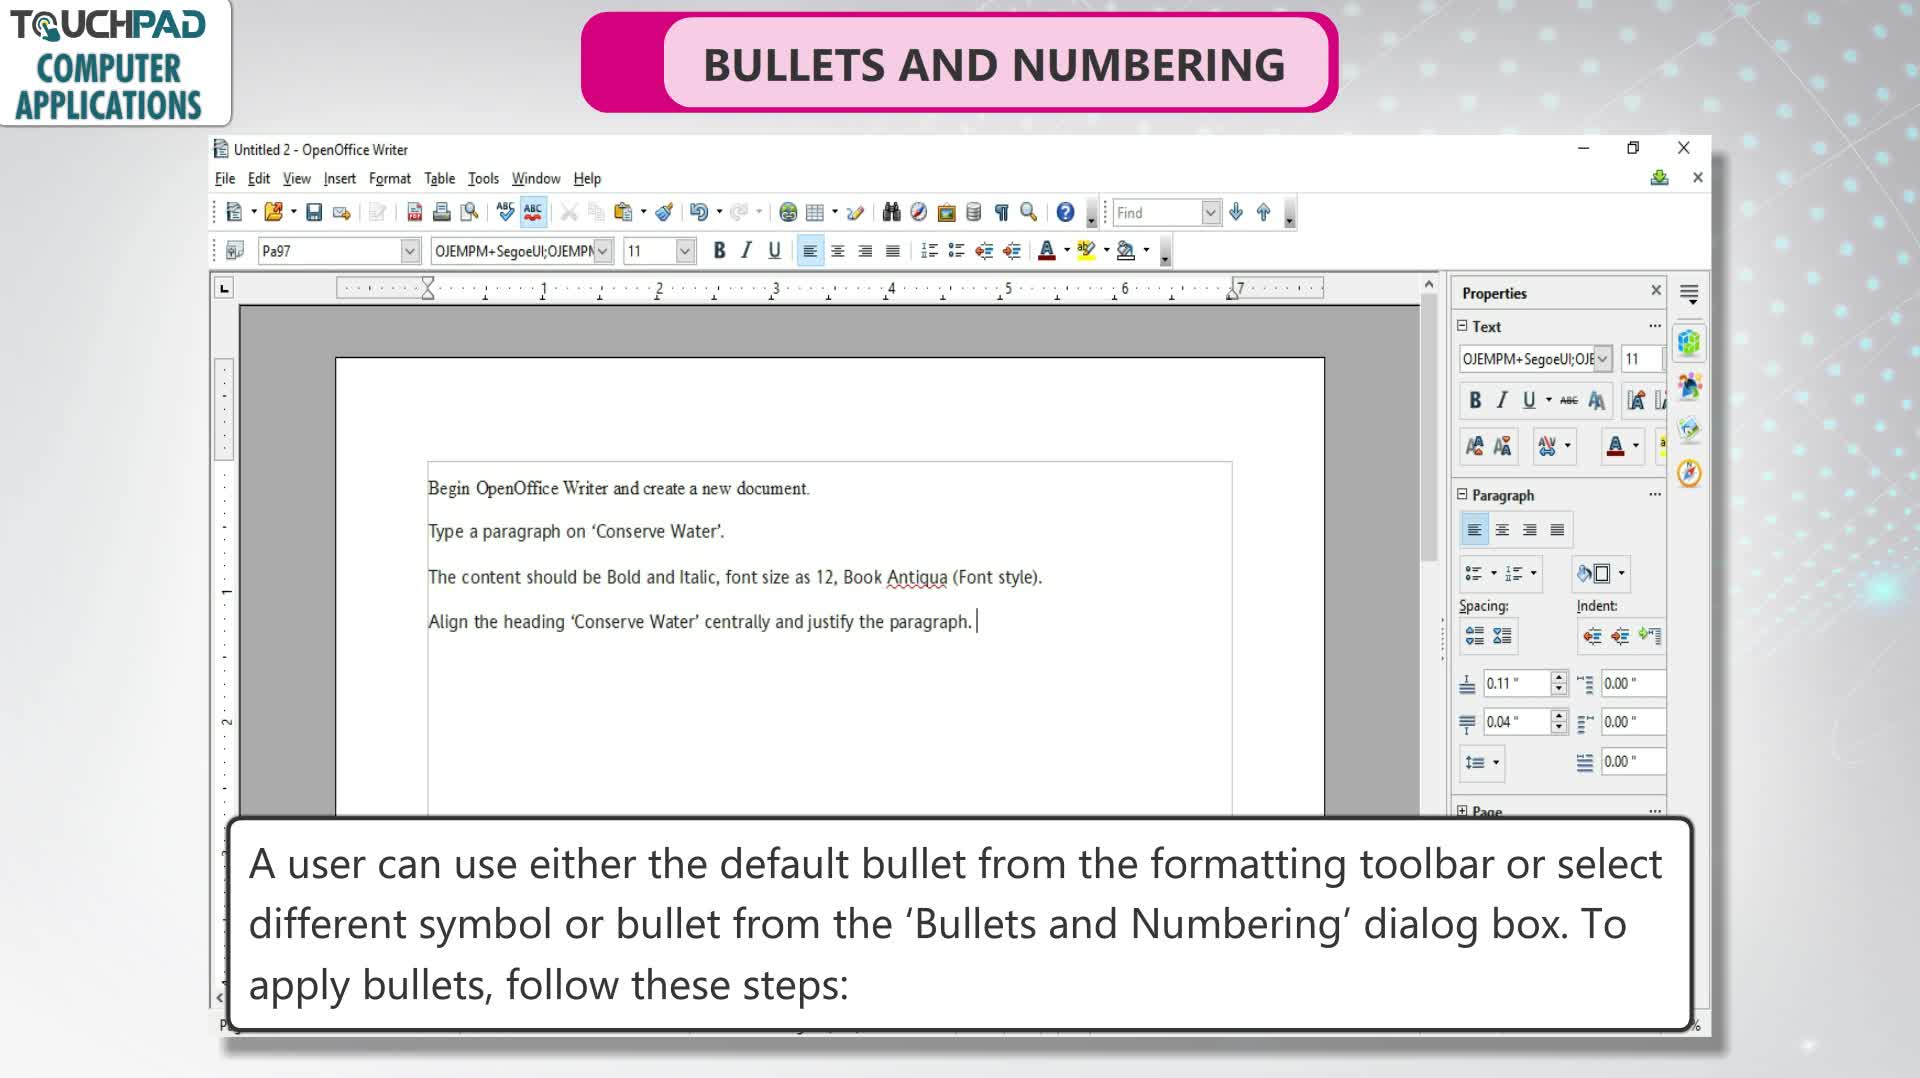Run the Spelling and Grammar check icon

[x=505, y=213]
